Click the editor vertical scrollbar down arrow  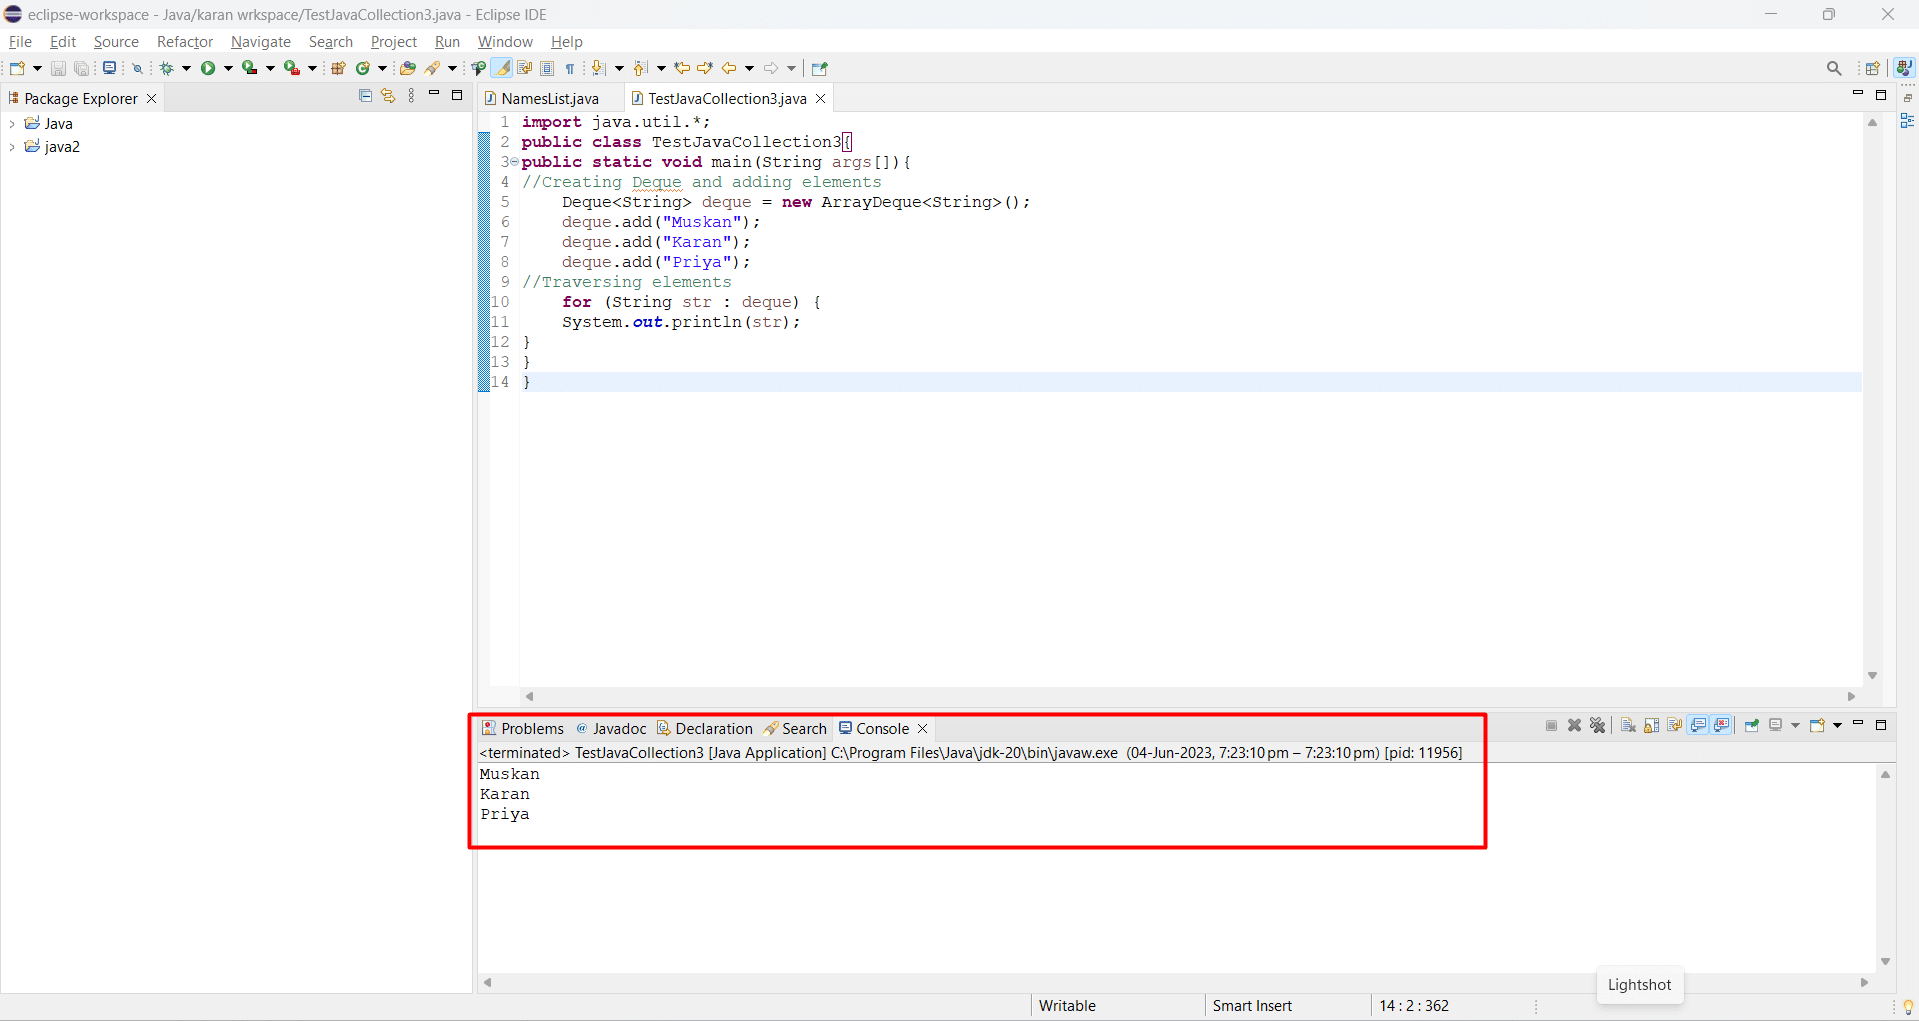tap(1873, 676)
